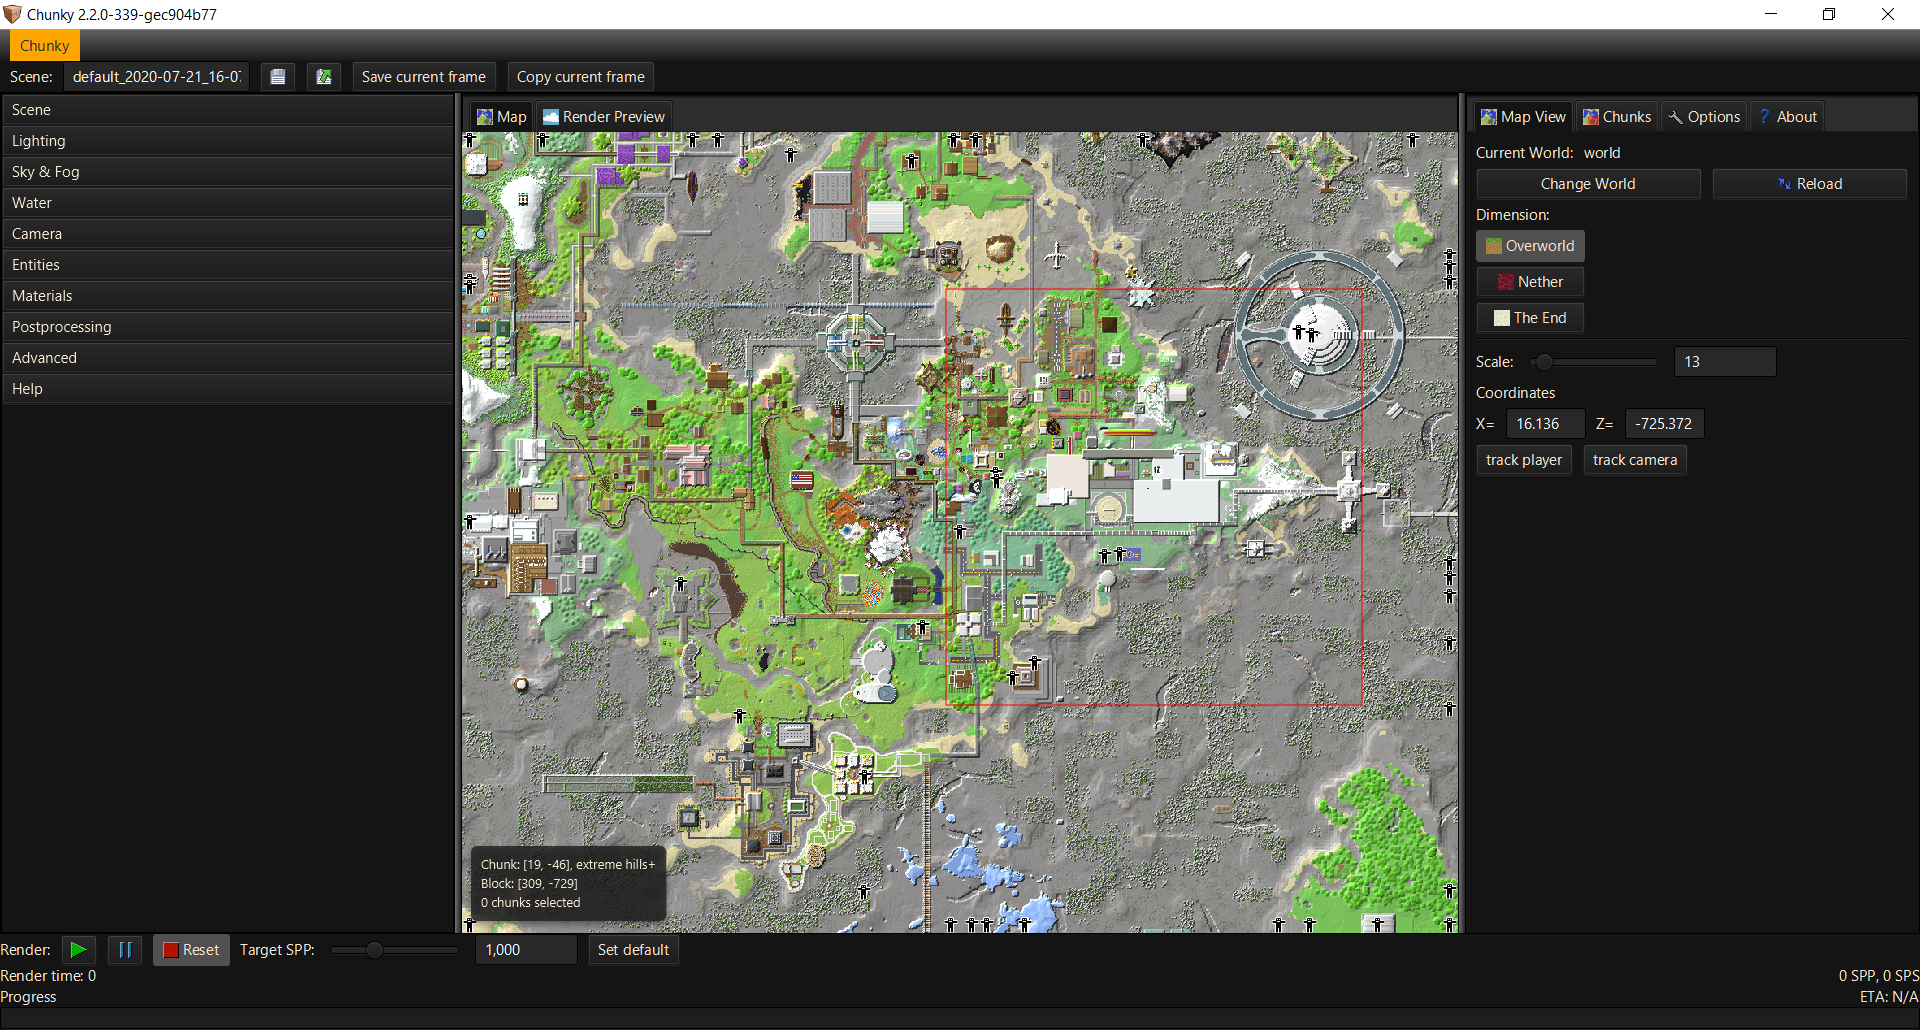Click the track player button
This screenshot has height=1030, width=1920.
pyautogui.click(x=1524, y=460)
